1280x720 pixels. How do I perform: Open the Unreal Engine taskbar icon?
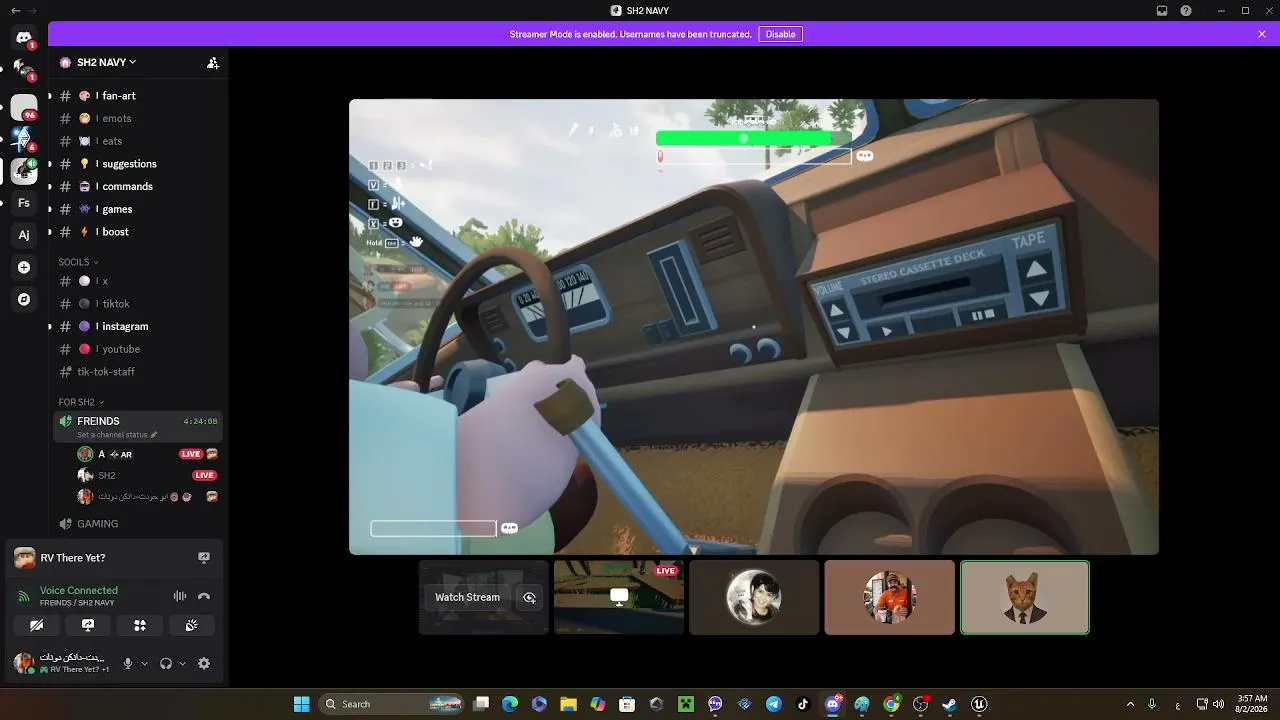979,704
